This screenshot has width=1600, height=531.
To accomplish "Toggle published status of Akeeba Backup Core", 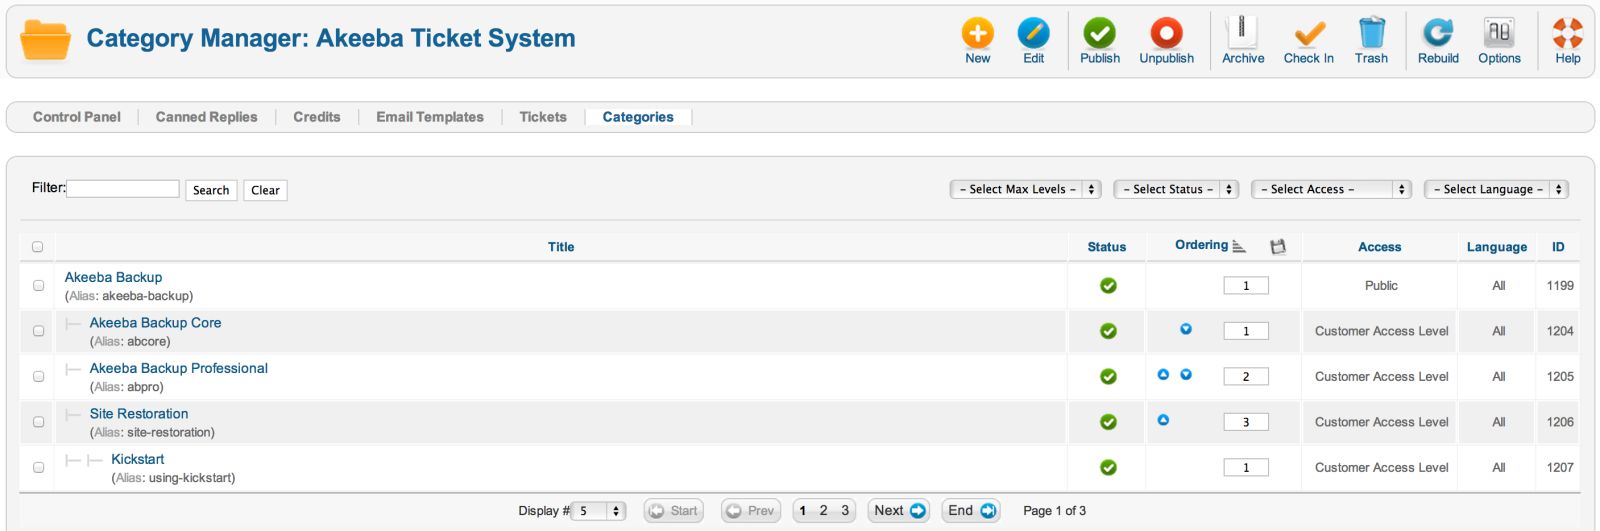I will click(x=1108, y=331).
